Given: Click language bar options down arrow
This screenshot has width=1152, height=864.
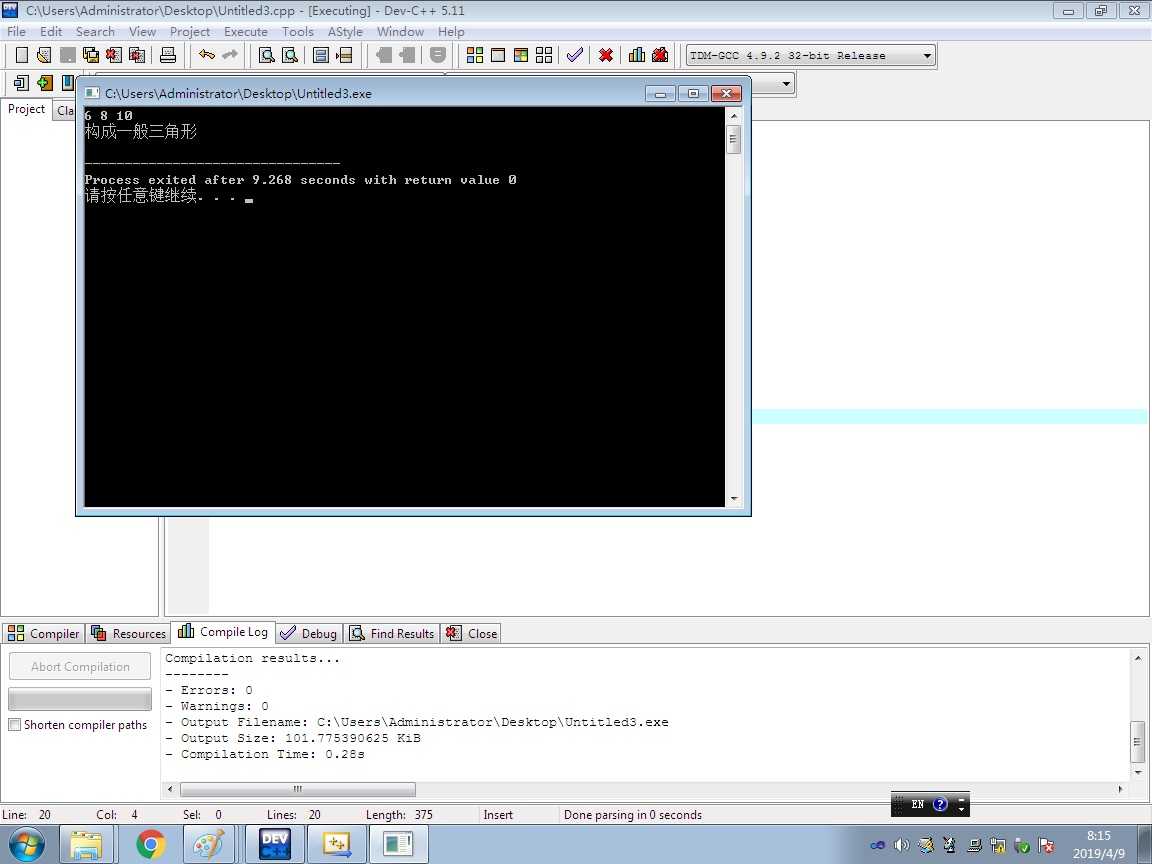Looking at the screenshot, I should click(x=961, y=808).
